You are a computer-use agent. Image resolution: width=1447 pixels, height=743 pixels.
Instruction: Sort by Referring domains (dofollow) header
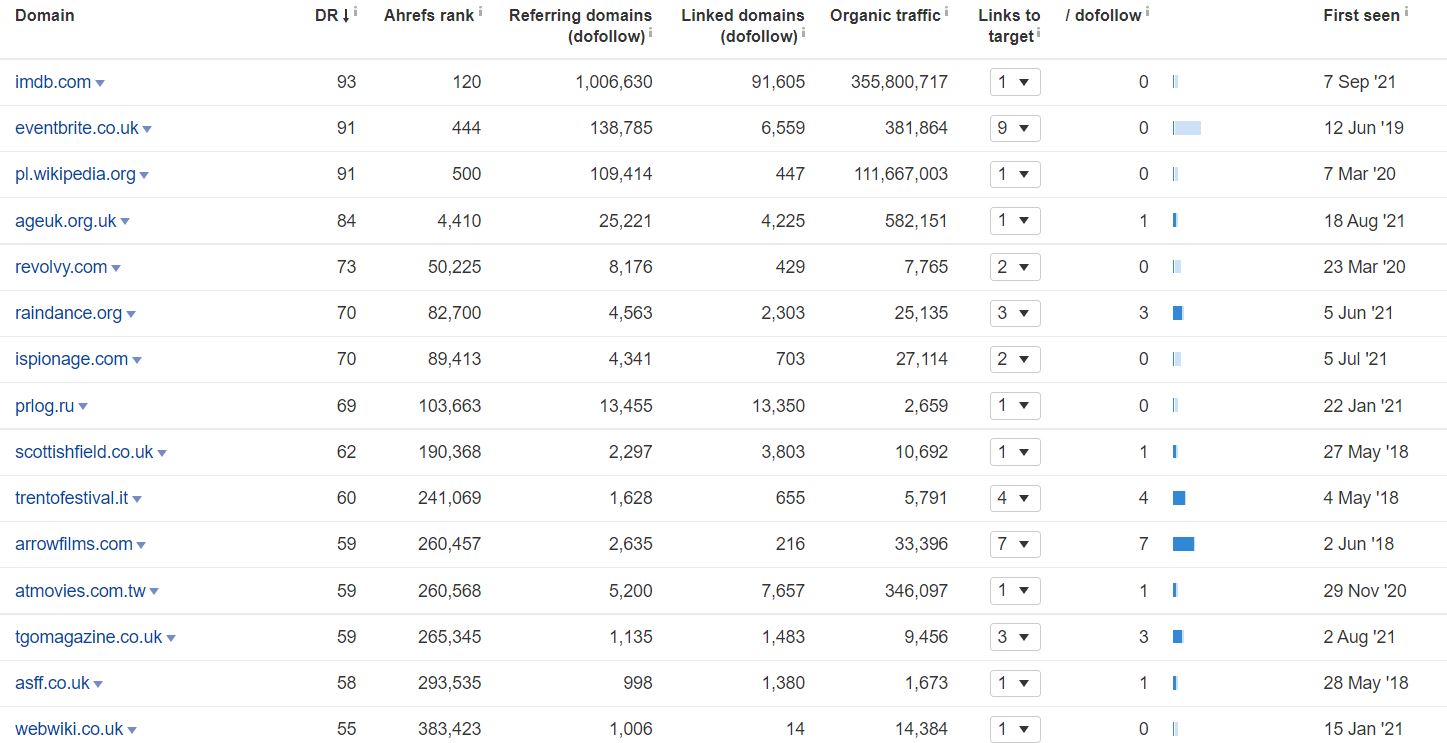coord(580,26)
